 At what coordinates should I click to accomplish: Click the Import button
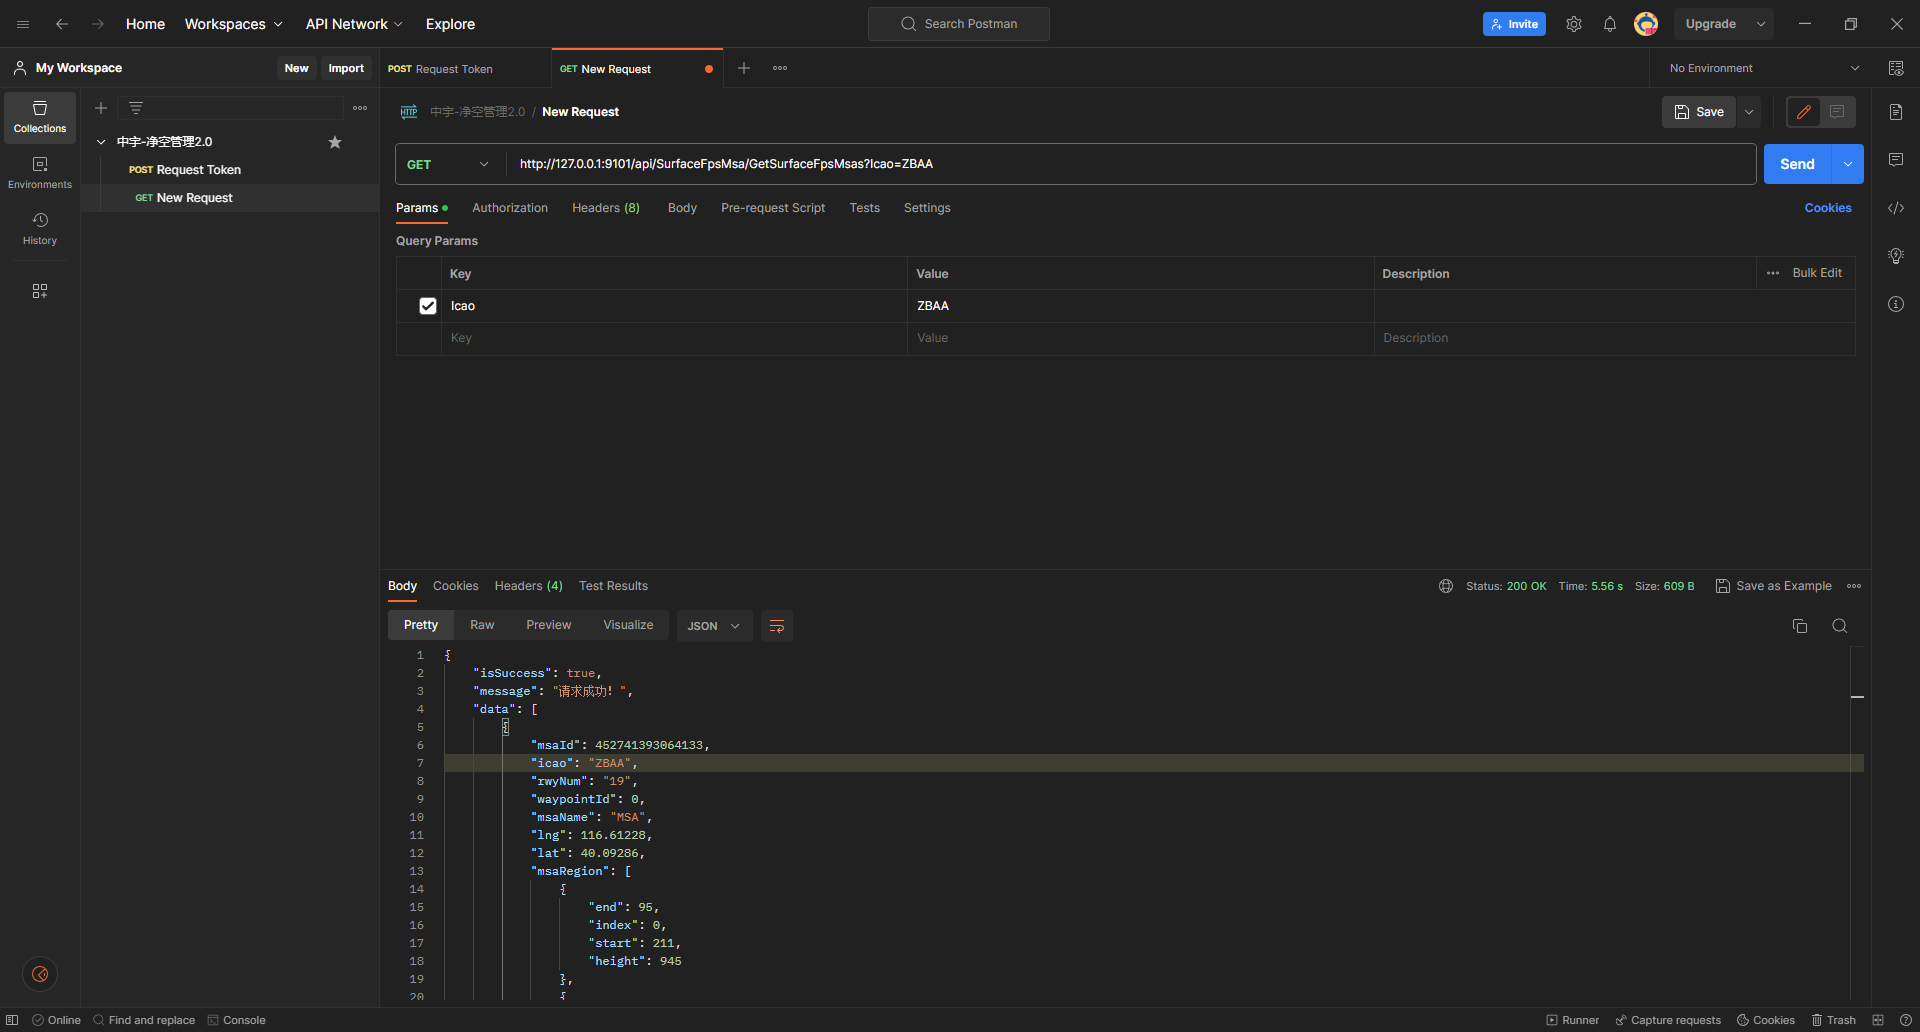pos(346,68)
